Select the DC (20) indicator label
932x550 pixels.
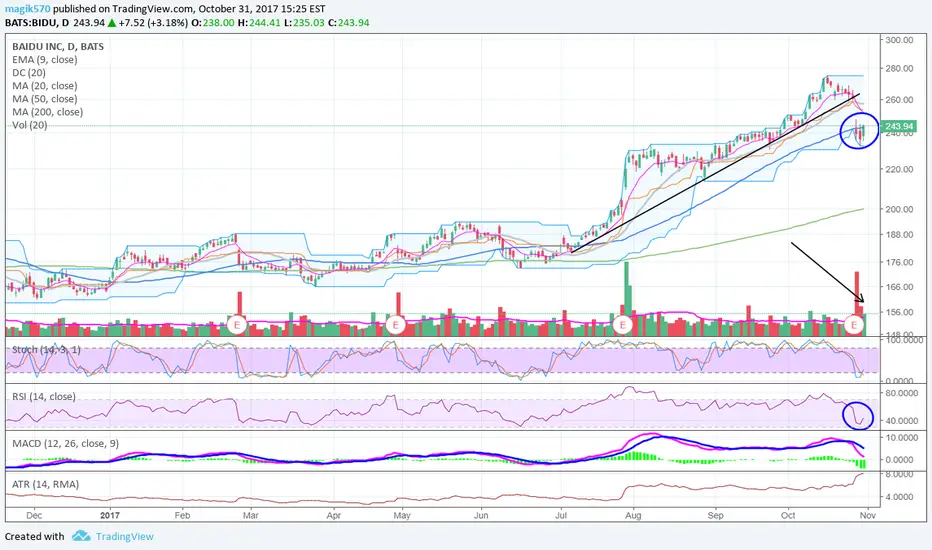[29, 73]
